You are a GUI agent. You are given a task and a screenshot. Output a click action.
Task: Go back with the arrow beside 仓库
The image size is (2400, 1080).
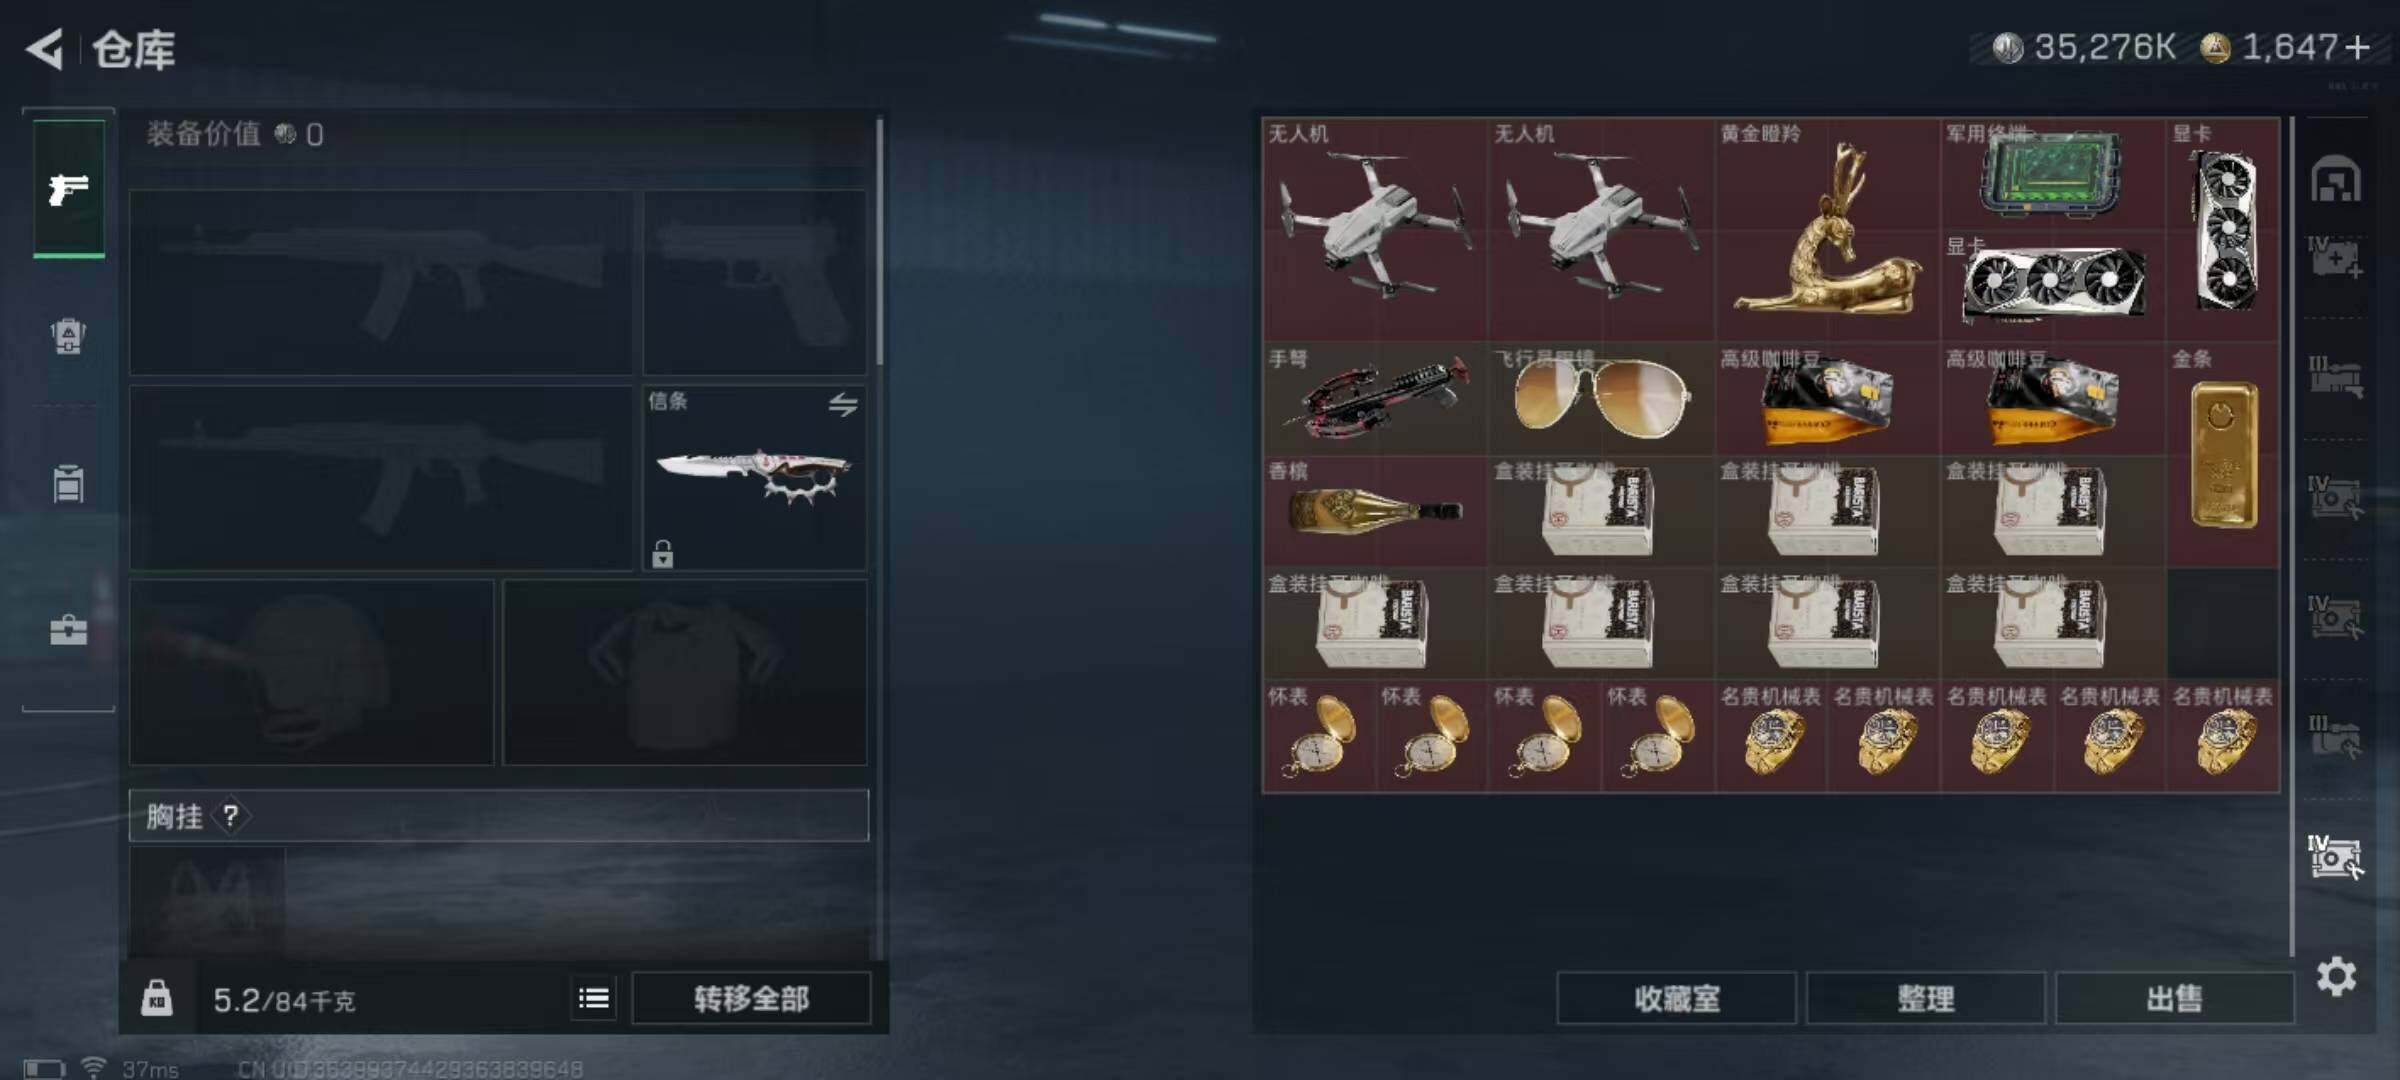pyautogui.click(x=45, y=49)
